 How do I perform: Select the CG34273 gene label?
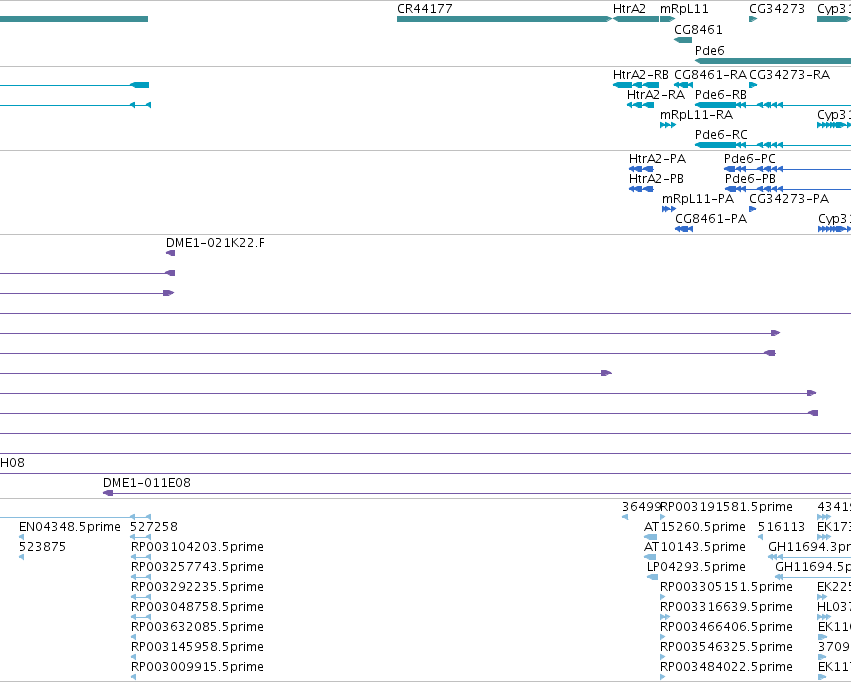777,9
